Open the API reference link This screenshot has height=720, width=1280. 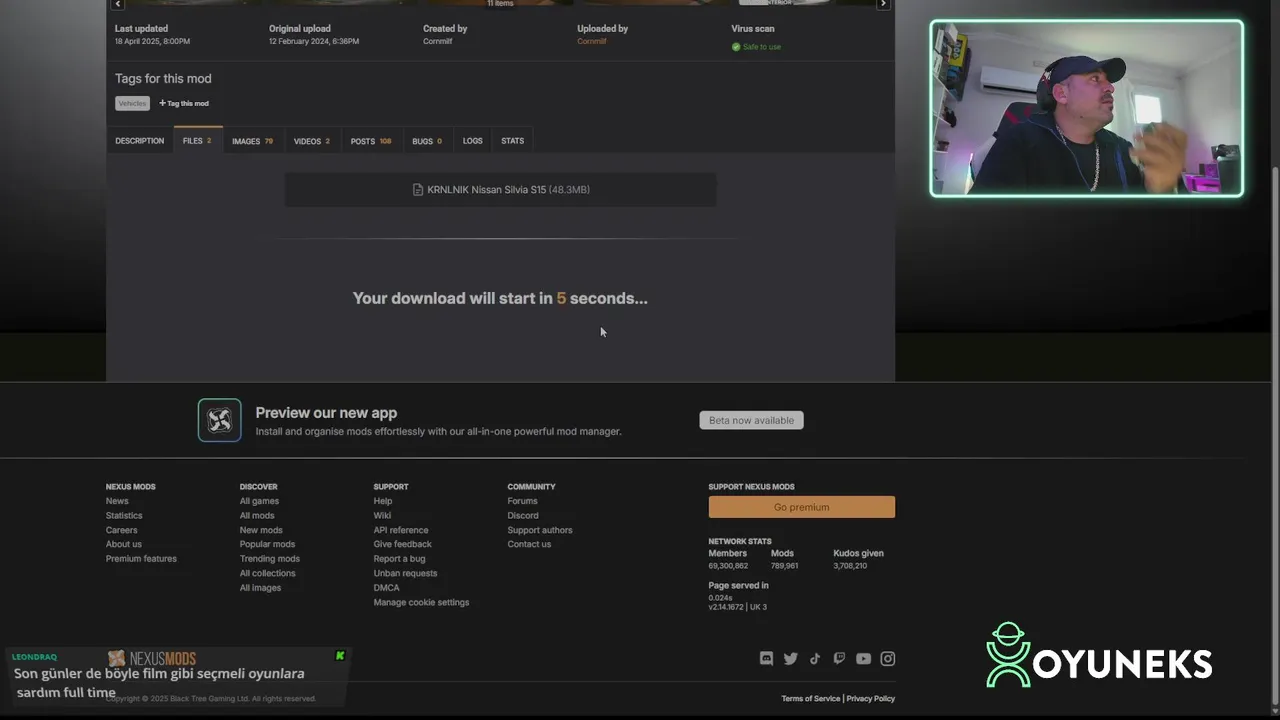(x=401, y=530)
